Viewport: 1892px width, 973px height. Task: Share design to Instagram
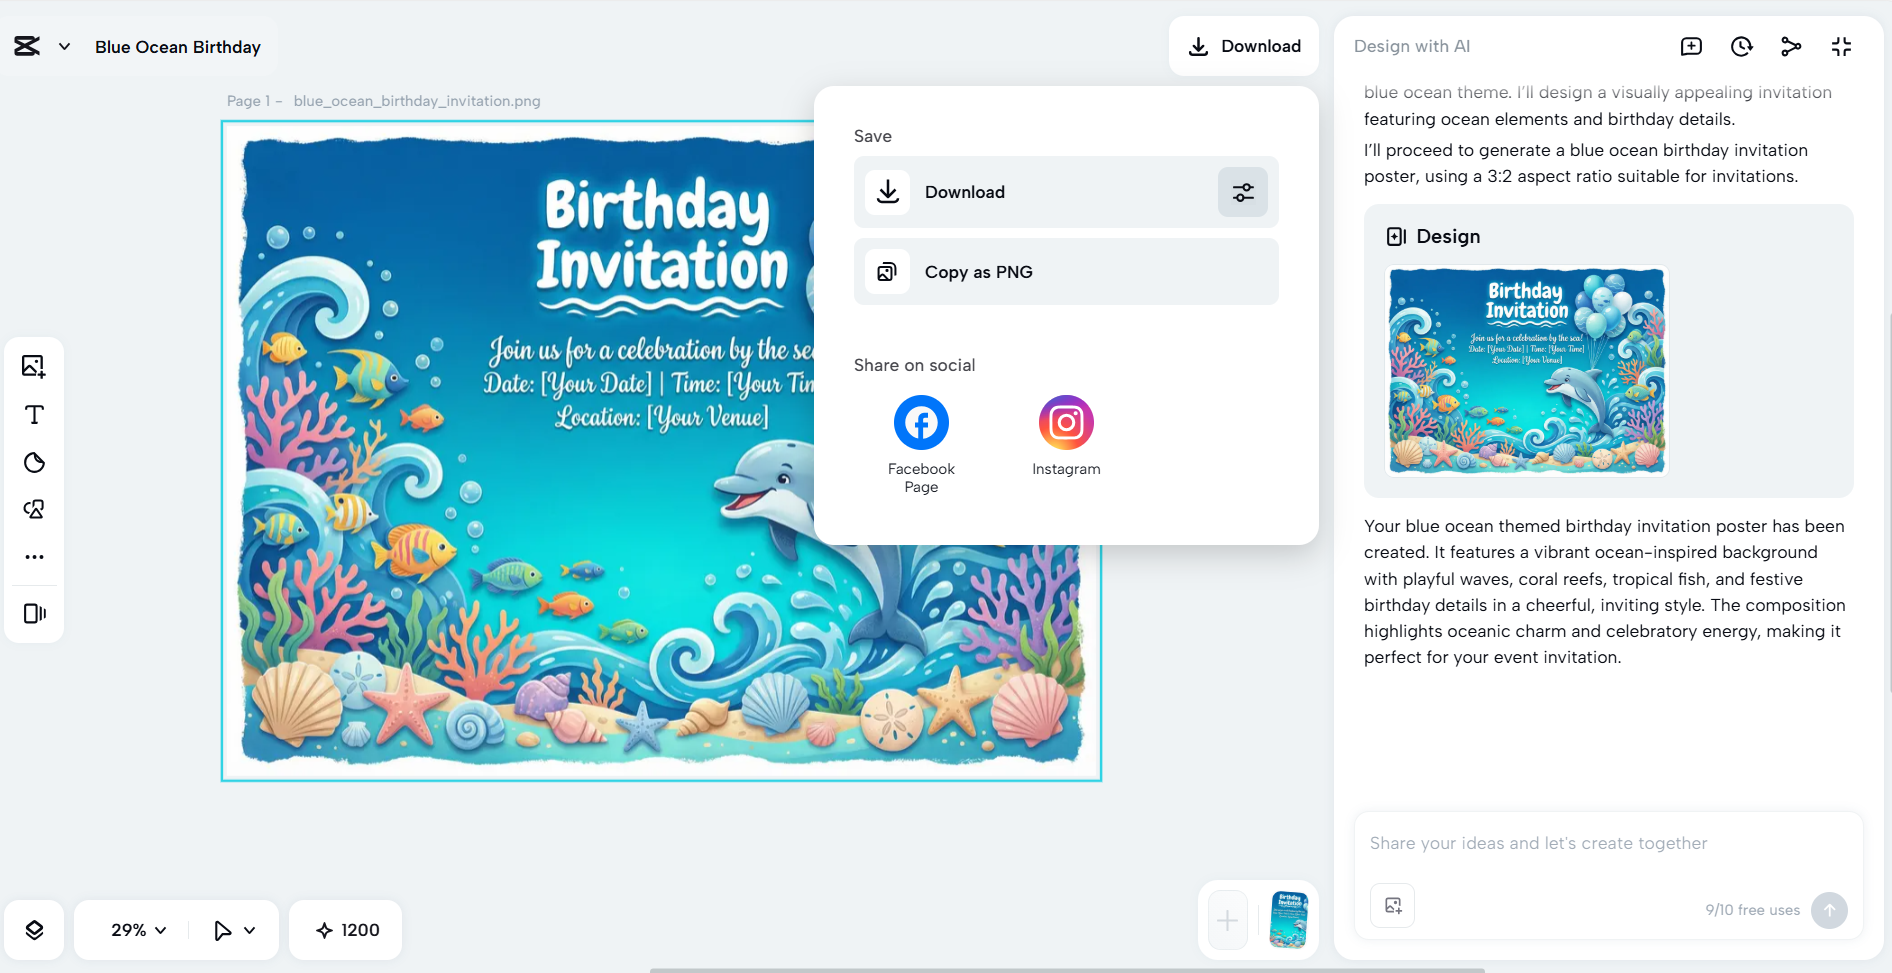(1065, 422)
